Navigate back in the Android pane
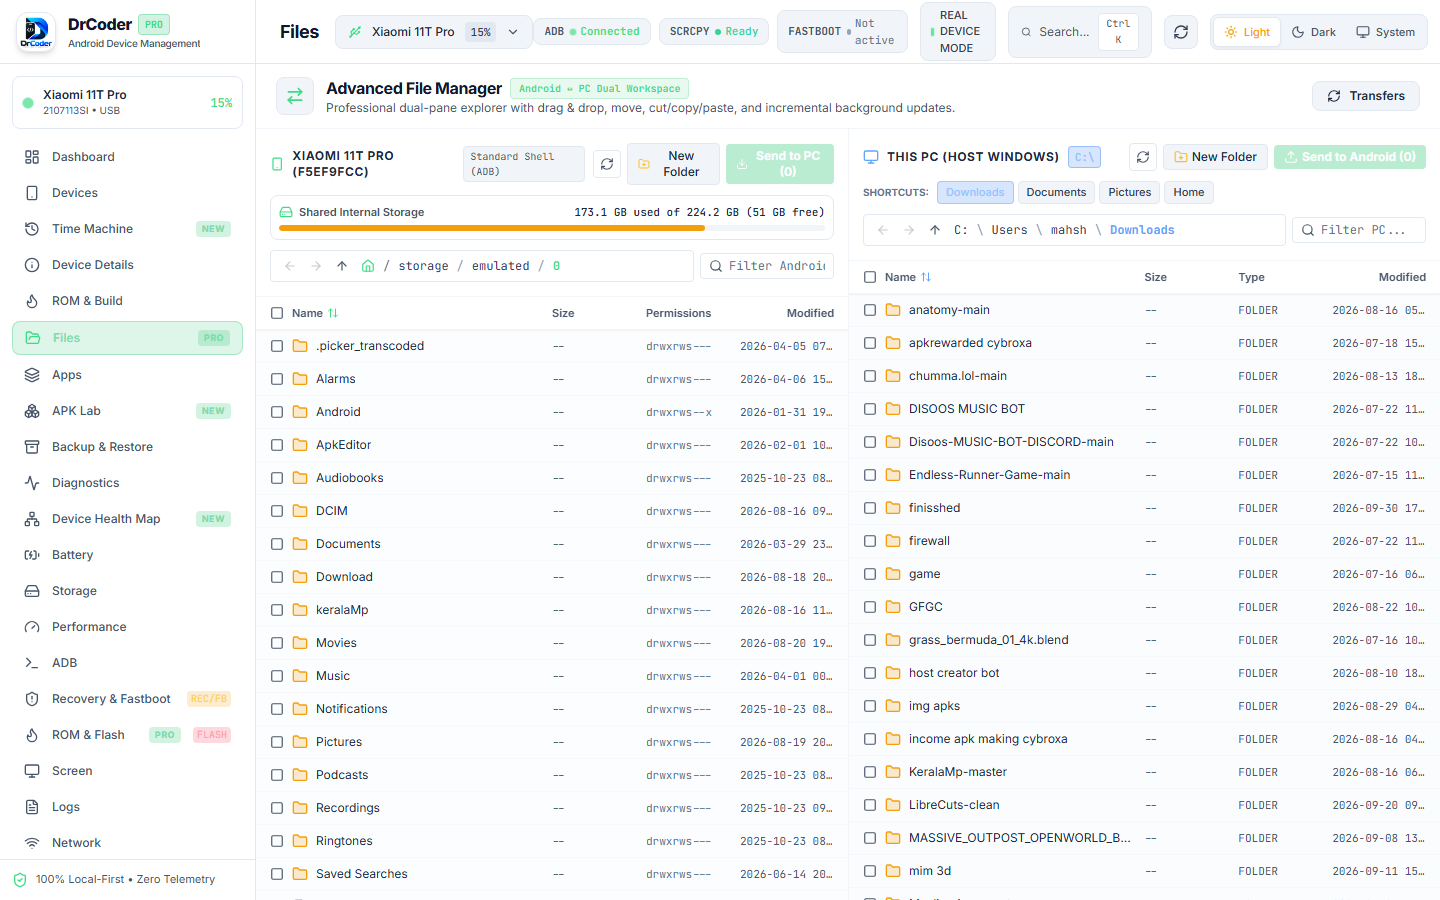 (x=290, y=266)
